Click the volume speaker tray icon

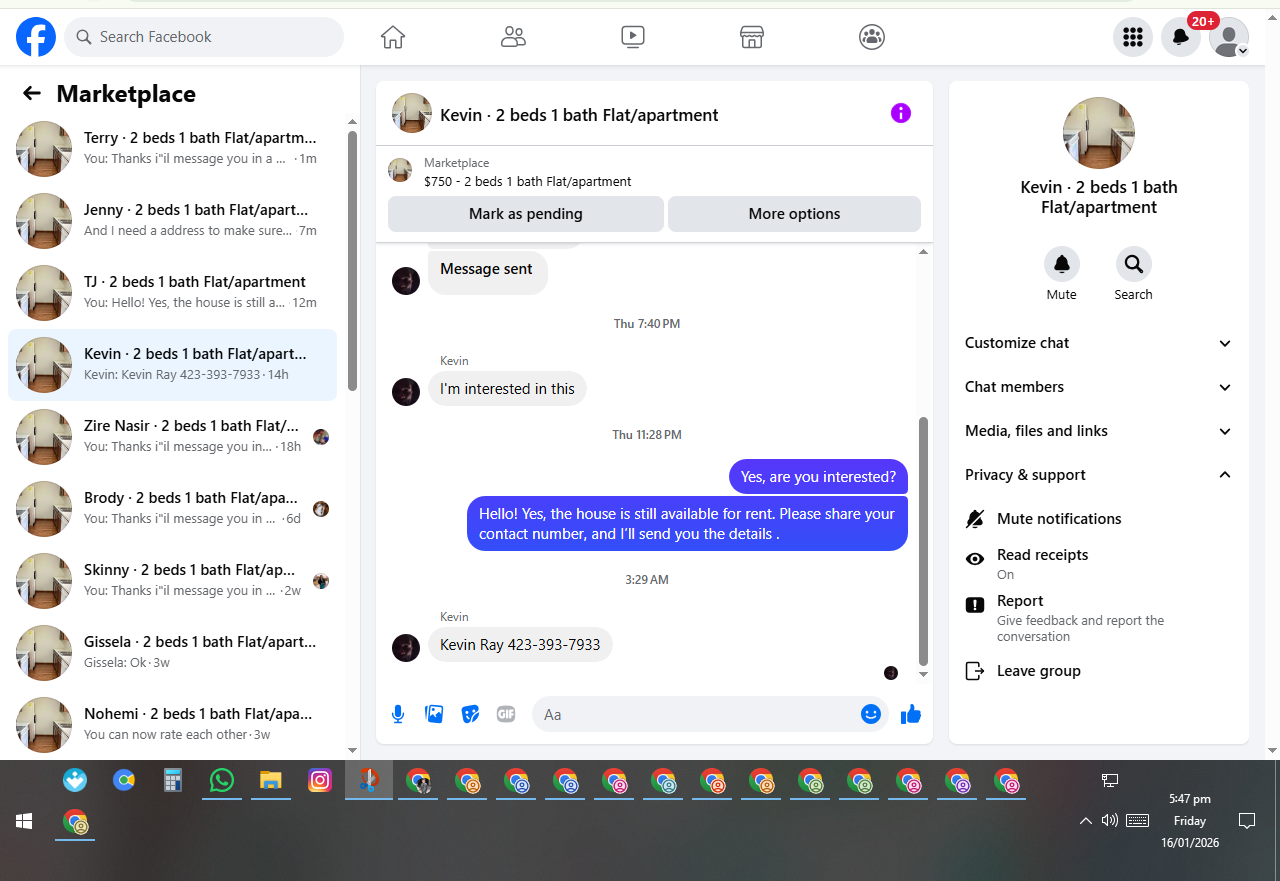(1109, 821)
